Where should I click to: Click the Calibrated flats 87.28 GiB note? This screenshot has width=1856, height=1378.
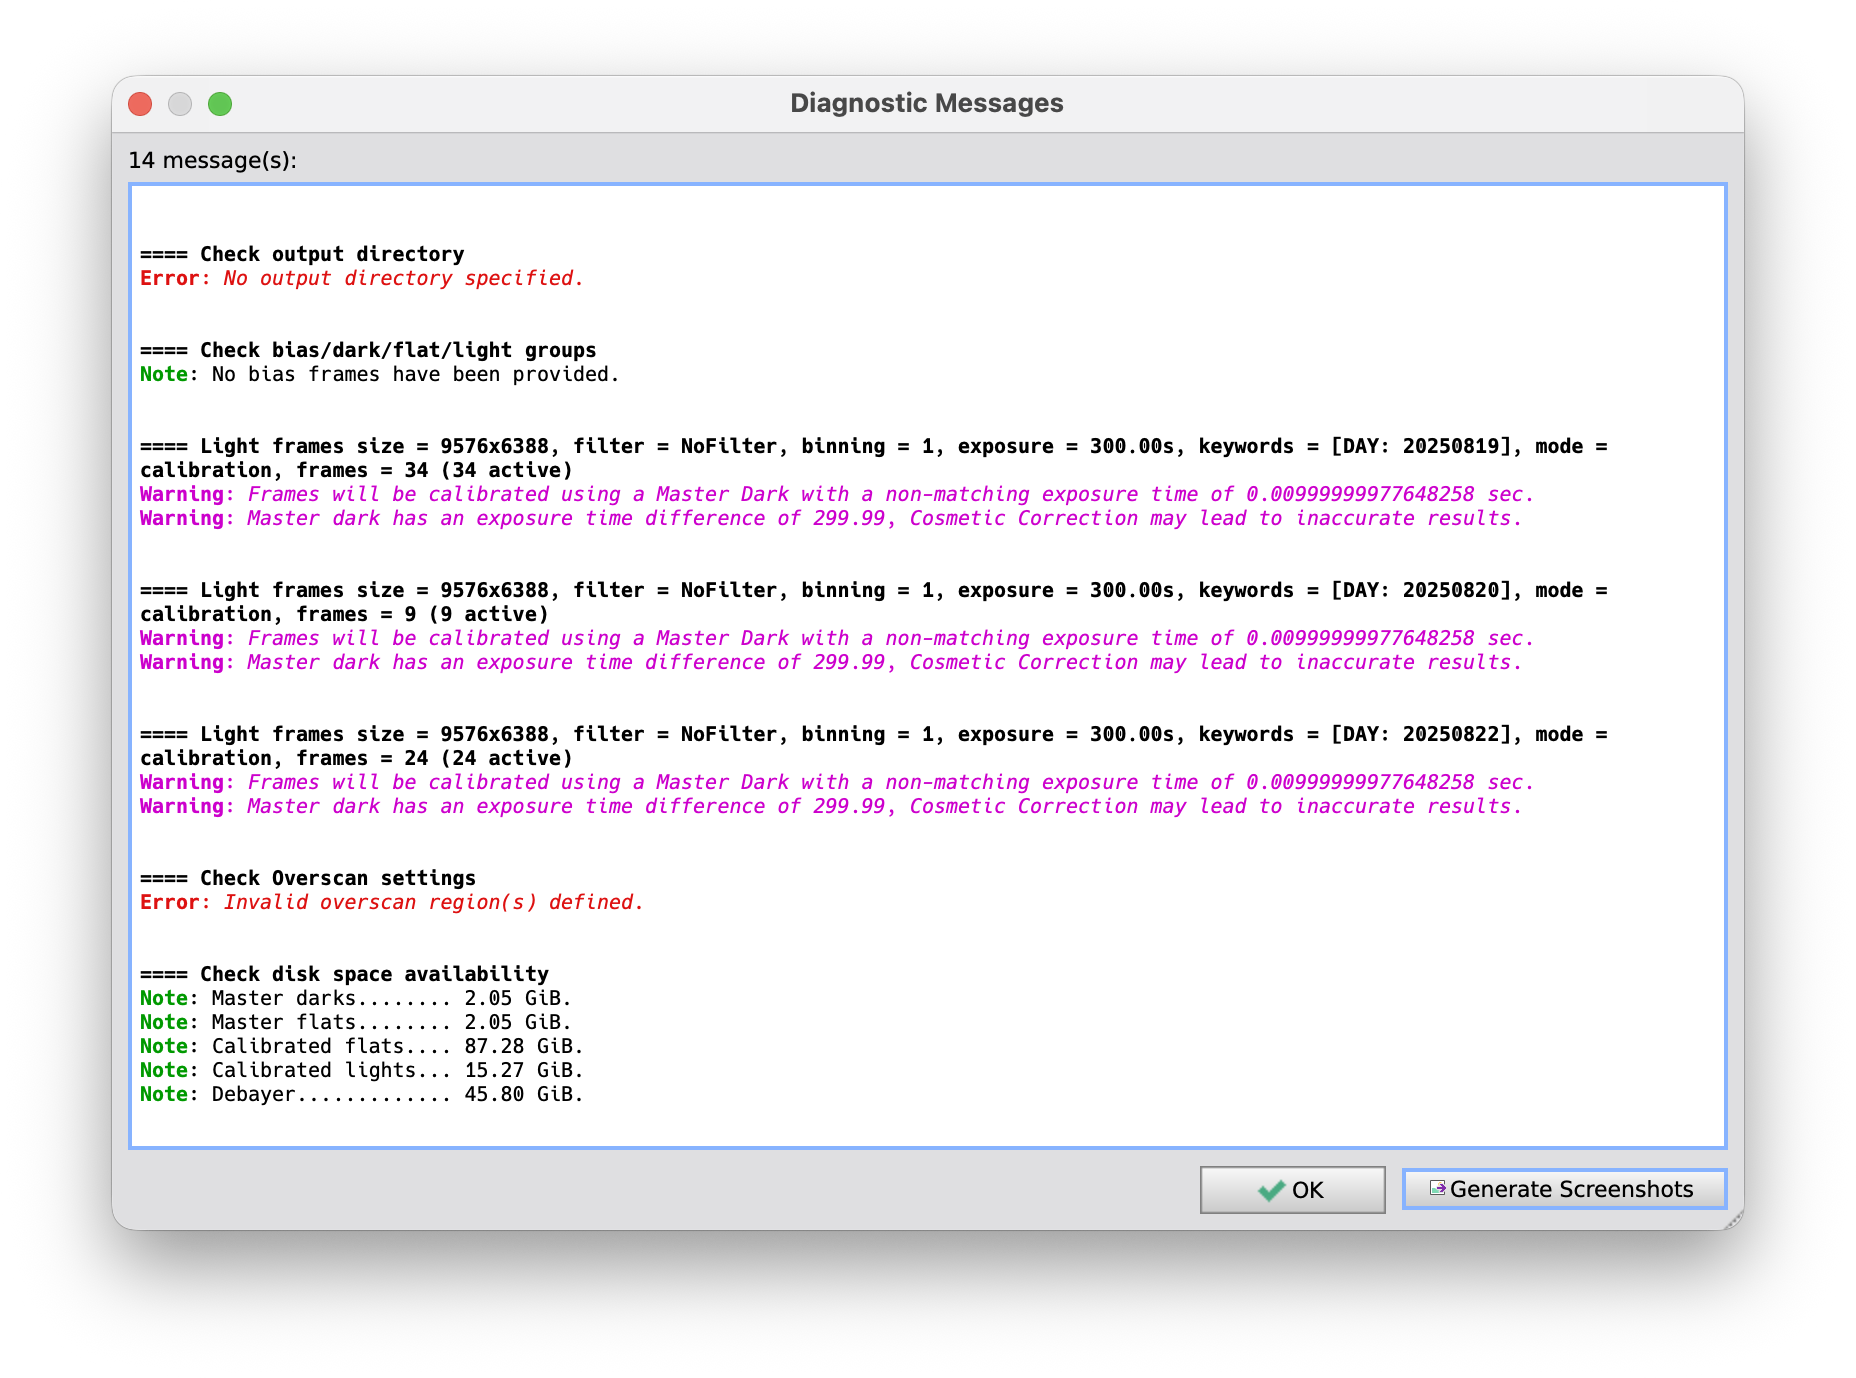pyautogui.click(x=361, y=1046)
